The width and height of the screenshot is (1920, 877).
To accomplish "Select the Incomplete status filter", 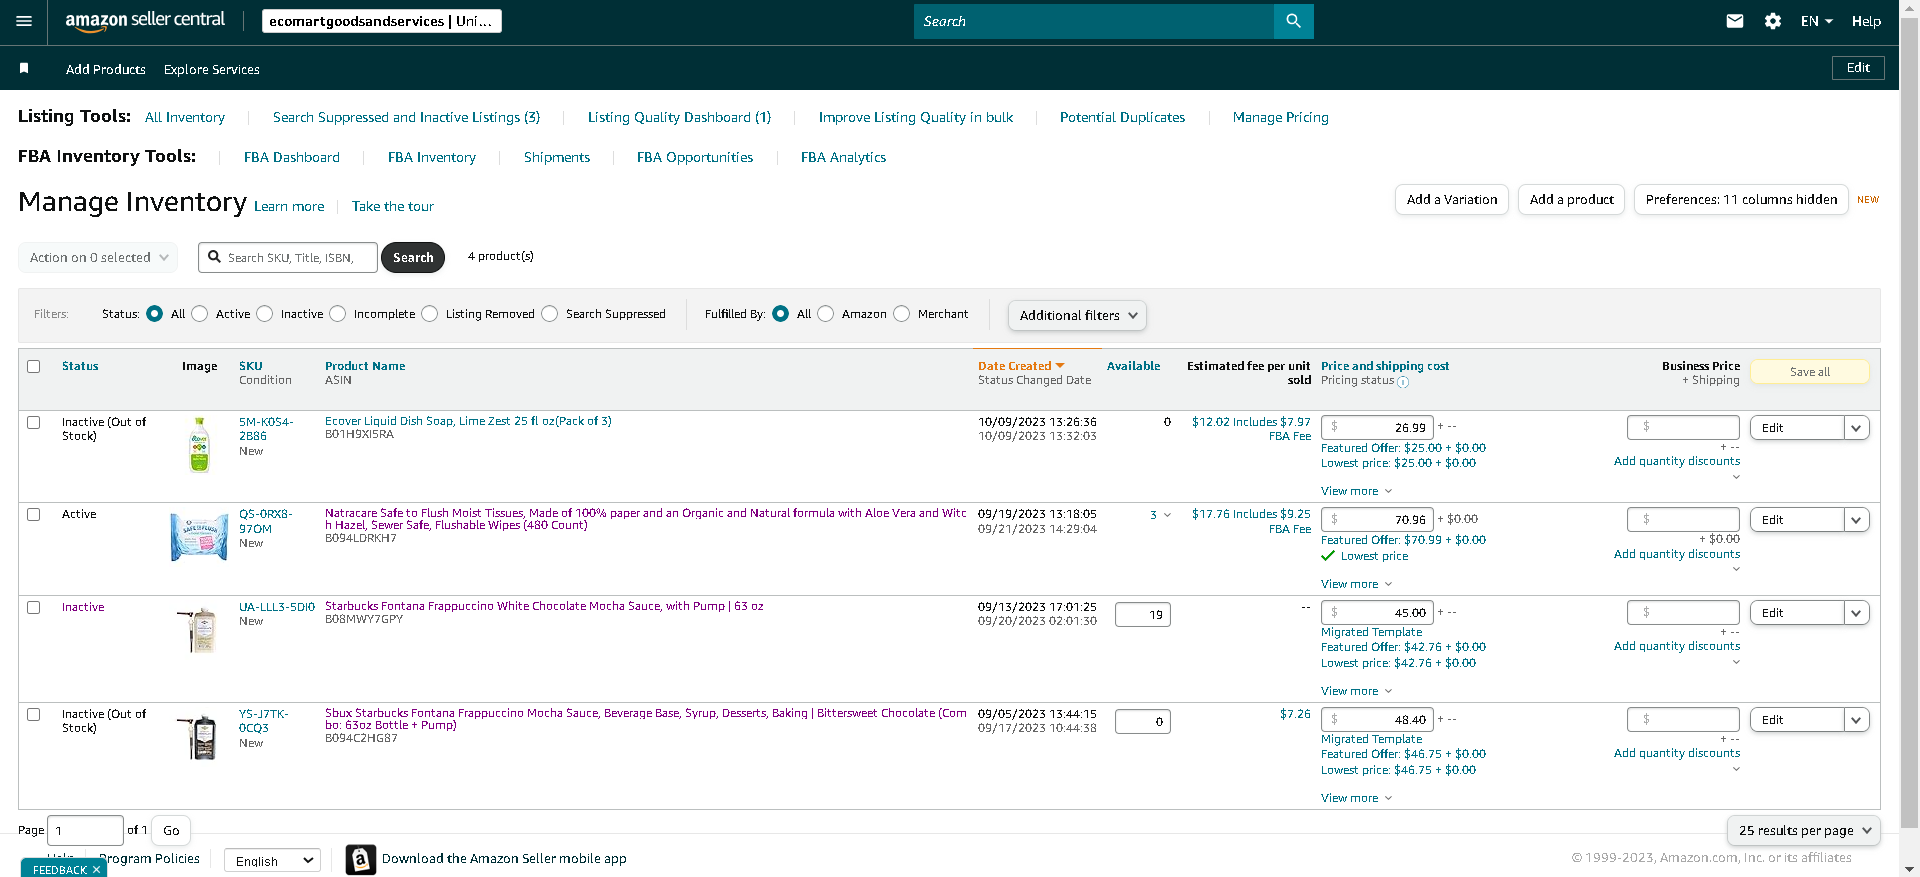I will [338, 314].
